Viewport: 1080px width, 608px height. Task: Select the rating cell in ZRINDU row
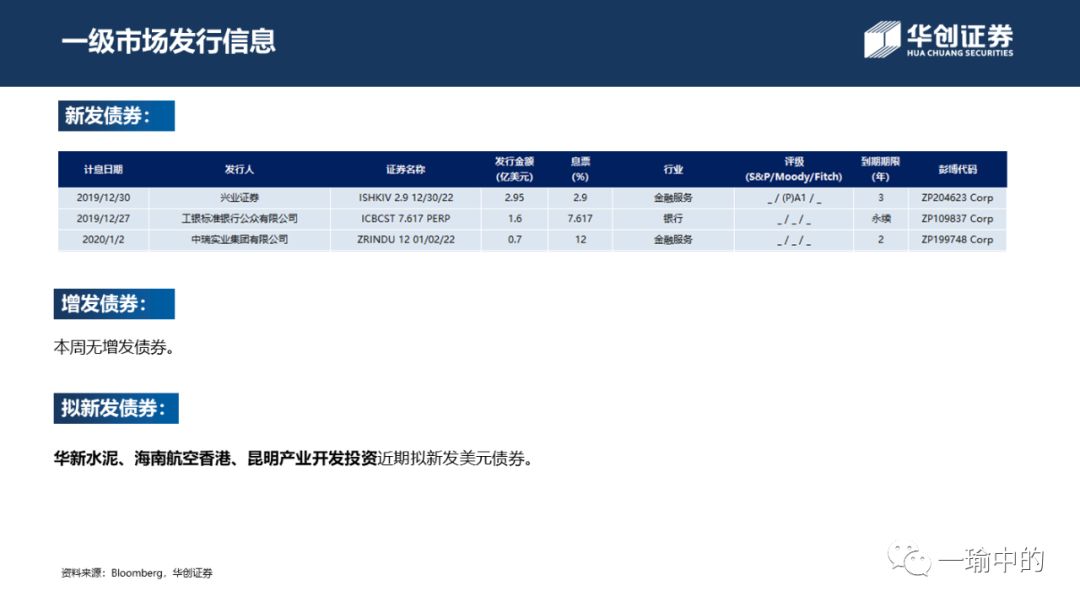794,241
